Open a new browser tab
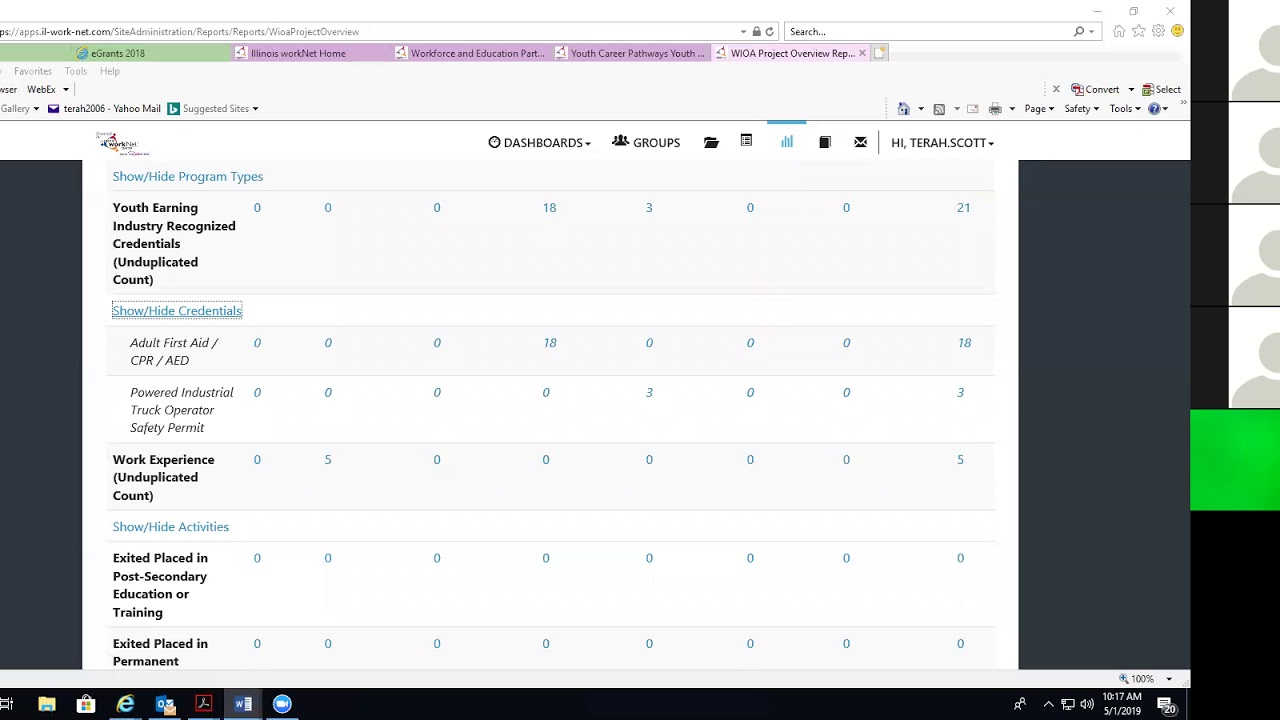 [880, 54]
